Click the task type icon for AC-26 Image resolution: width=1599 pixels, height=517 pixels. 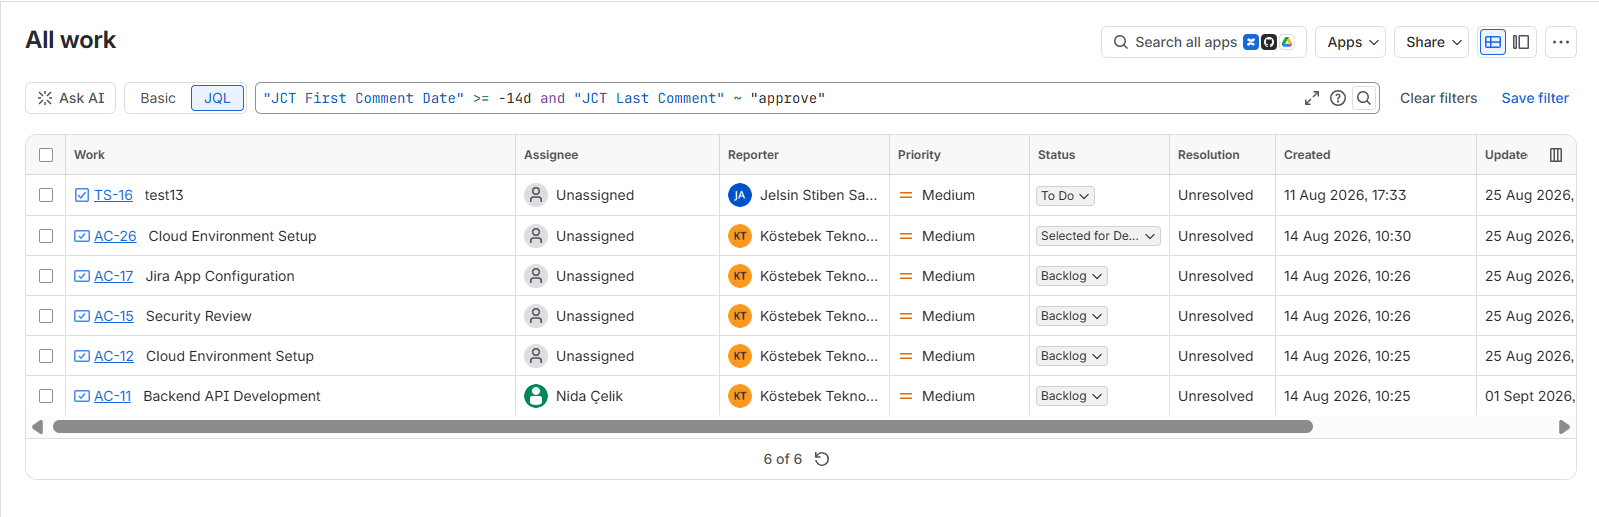click(82, 236)
